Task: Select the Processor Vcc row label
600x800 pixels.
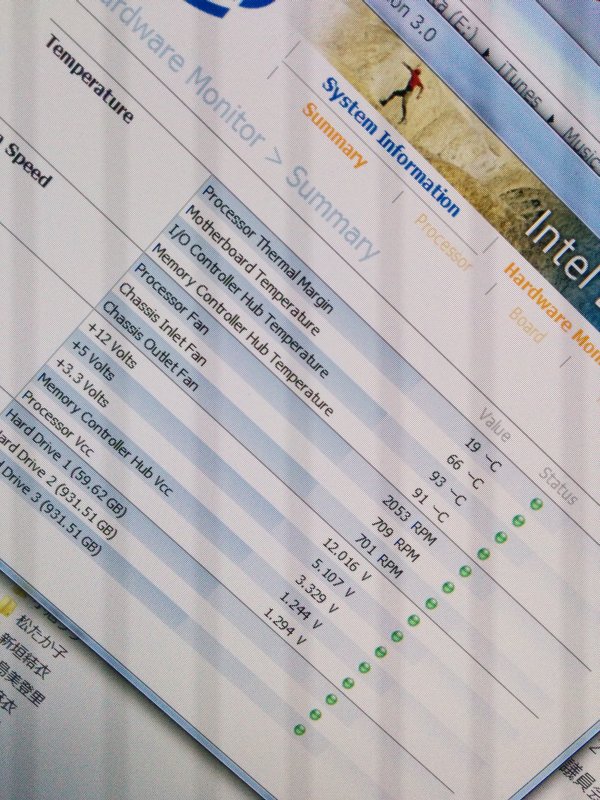Action: point(57,424)
